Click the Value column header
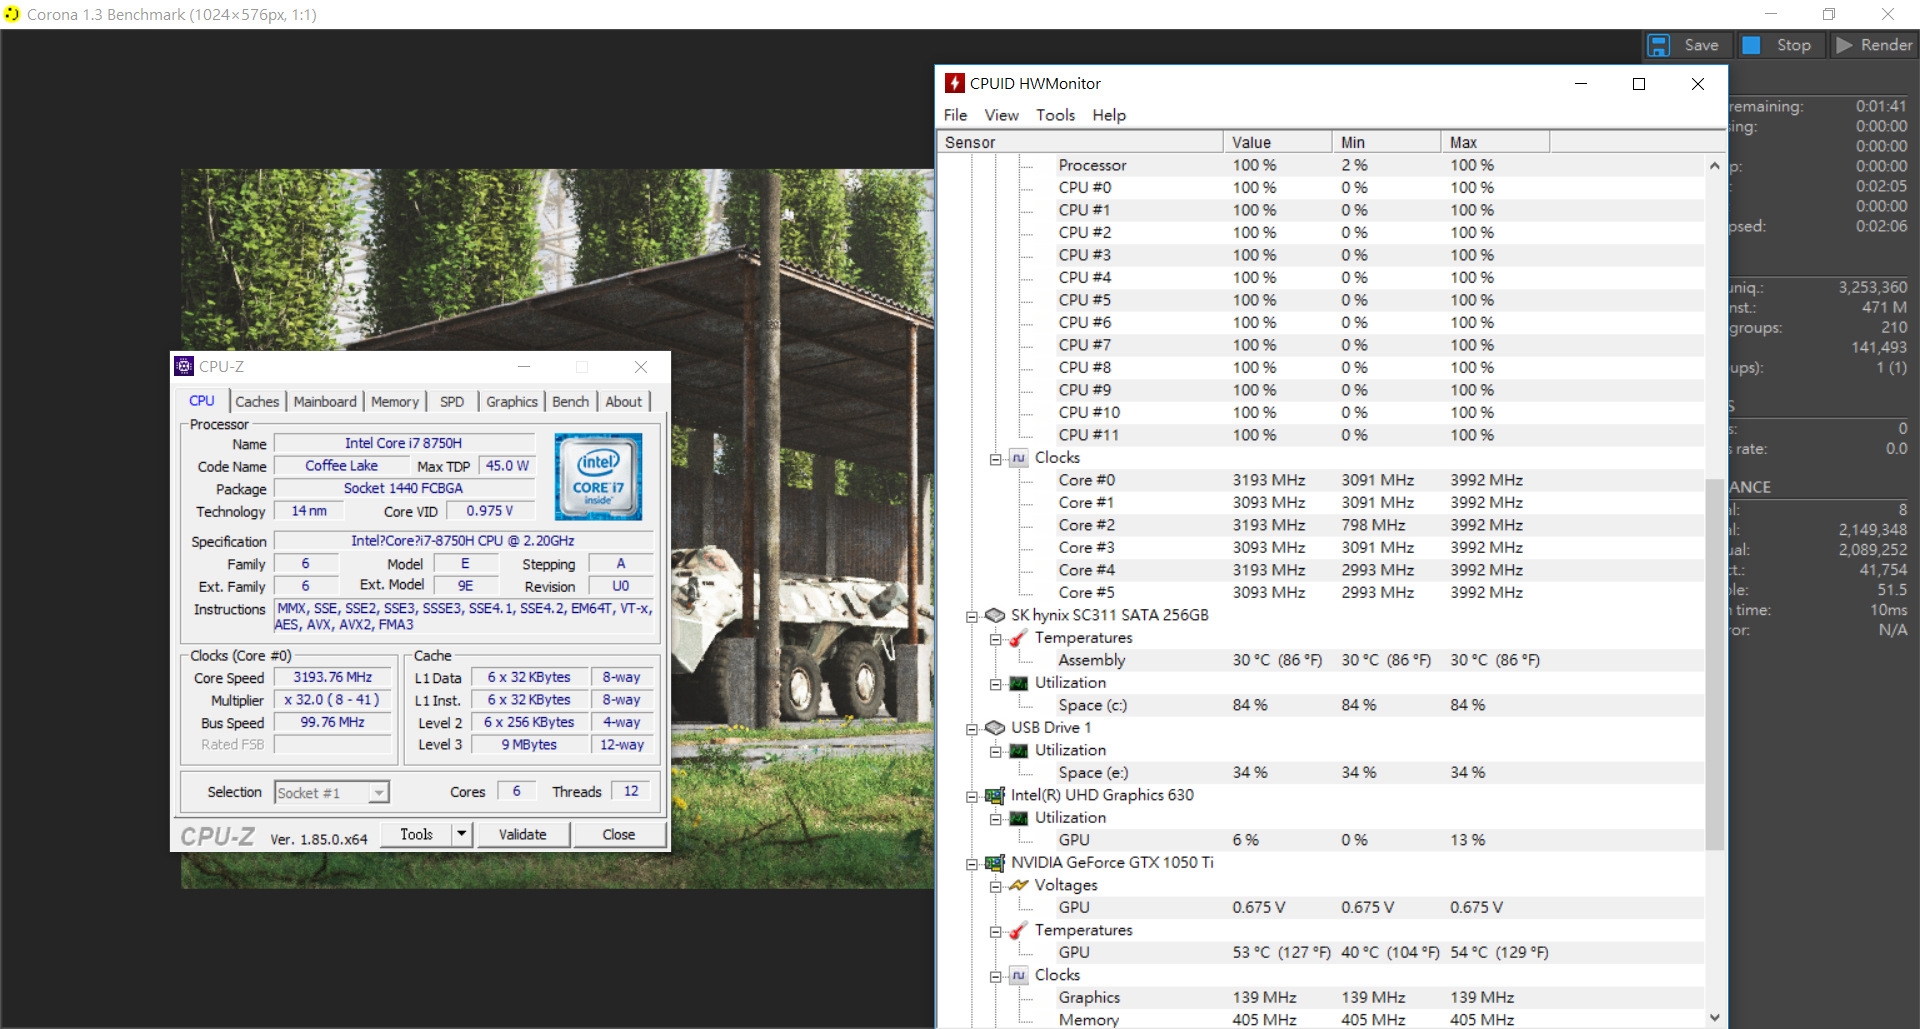This screenshot has height=1029, width=1920. point(1277,142)
